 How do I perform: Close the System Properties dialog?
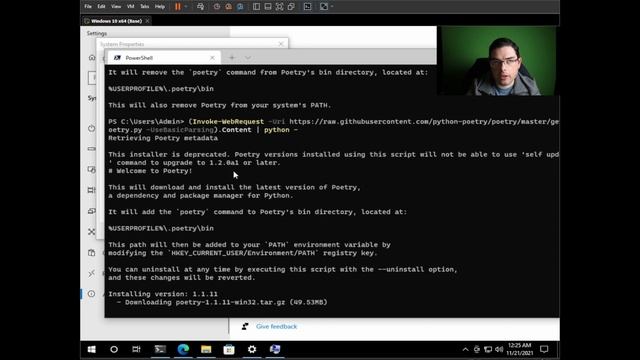281,44
